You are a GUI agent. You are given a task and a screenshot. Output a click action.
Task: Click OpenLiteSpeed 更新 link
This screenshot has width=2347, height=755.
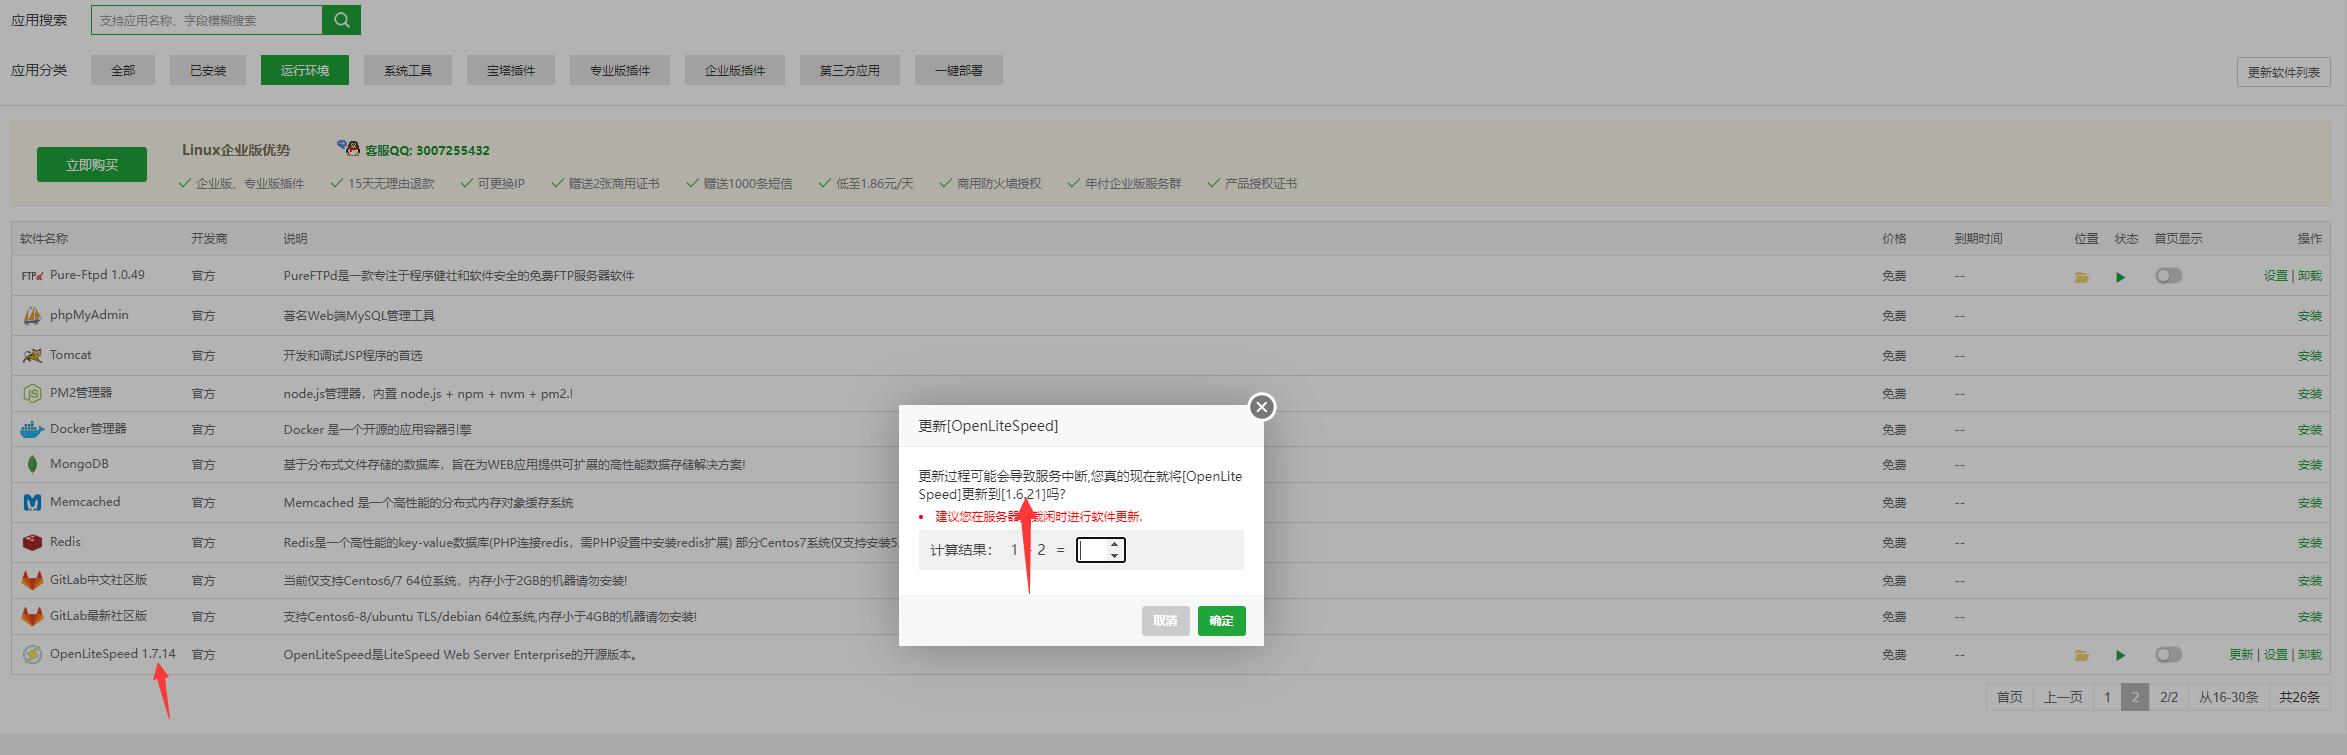pos(2241,654)
